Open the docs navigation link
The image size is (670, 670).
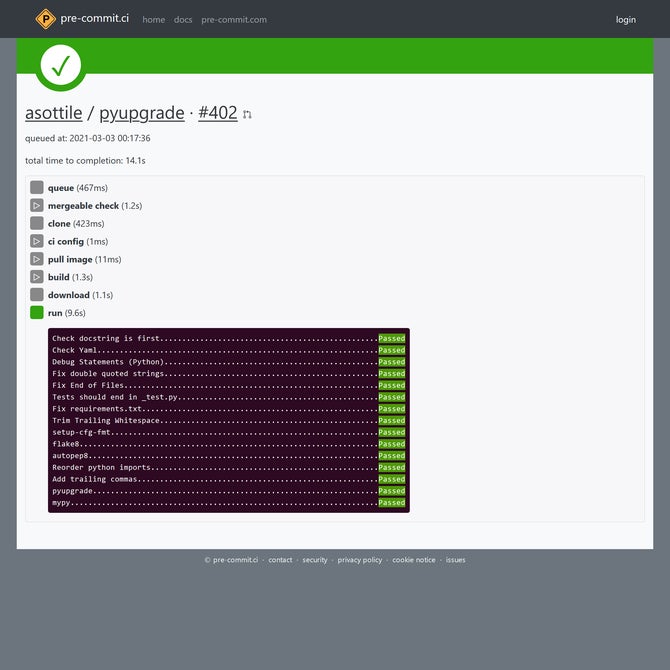pos(183,20)
